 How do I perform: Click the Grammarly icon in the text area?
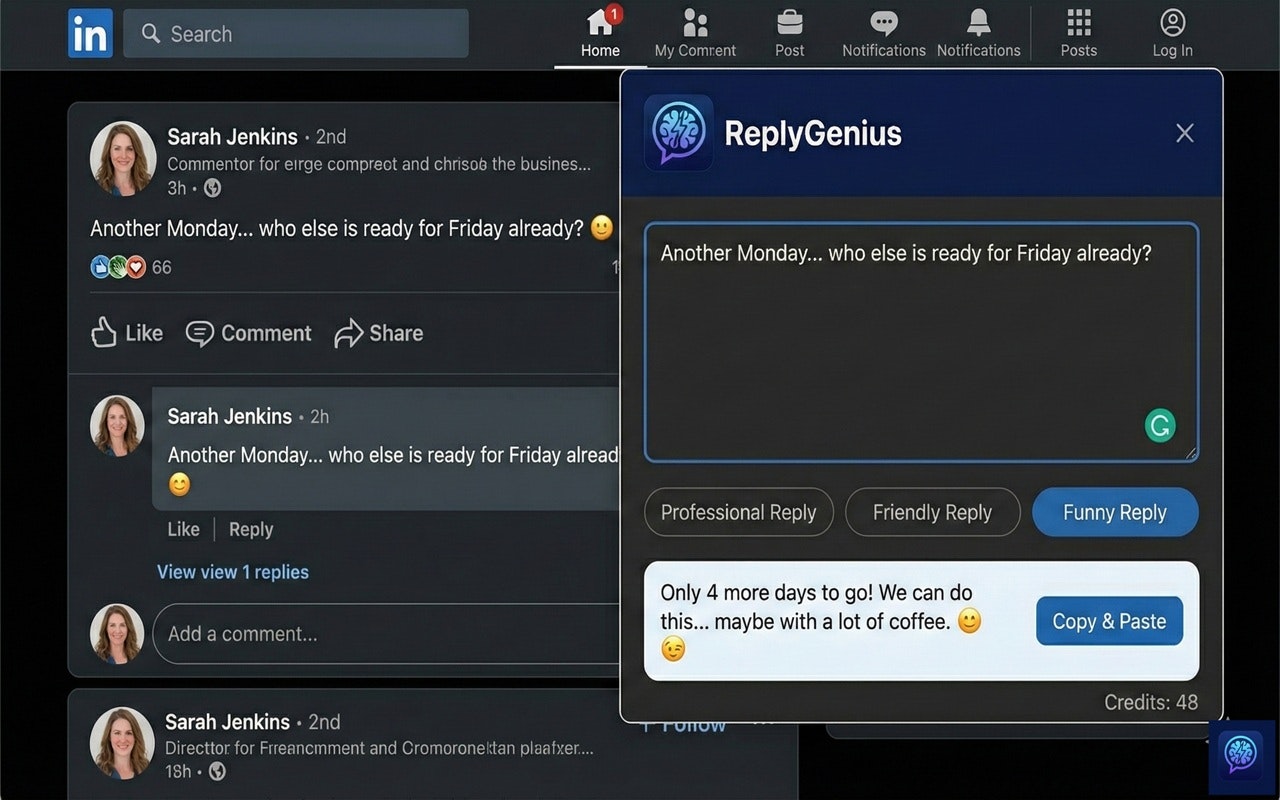(x=1160, y=425)
